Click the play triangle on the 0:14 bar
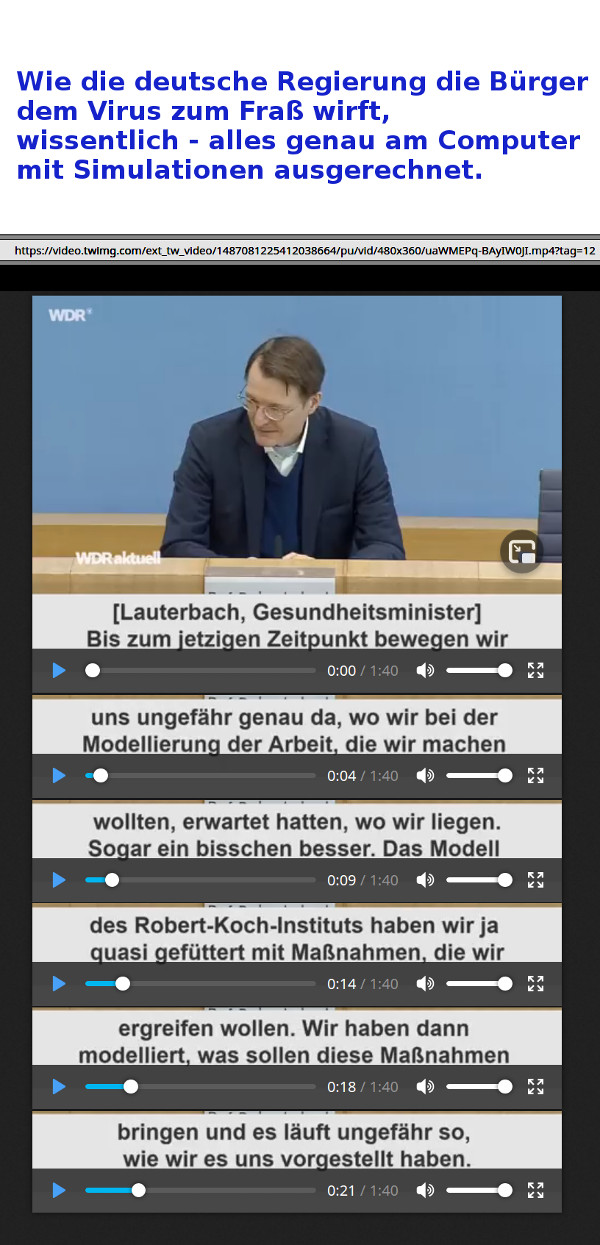Screen dimensions: 600x1245 coord(59,984)
